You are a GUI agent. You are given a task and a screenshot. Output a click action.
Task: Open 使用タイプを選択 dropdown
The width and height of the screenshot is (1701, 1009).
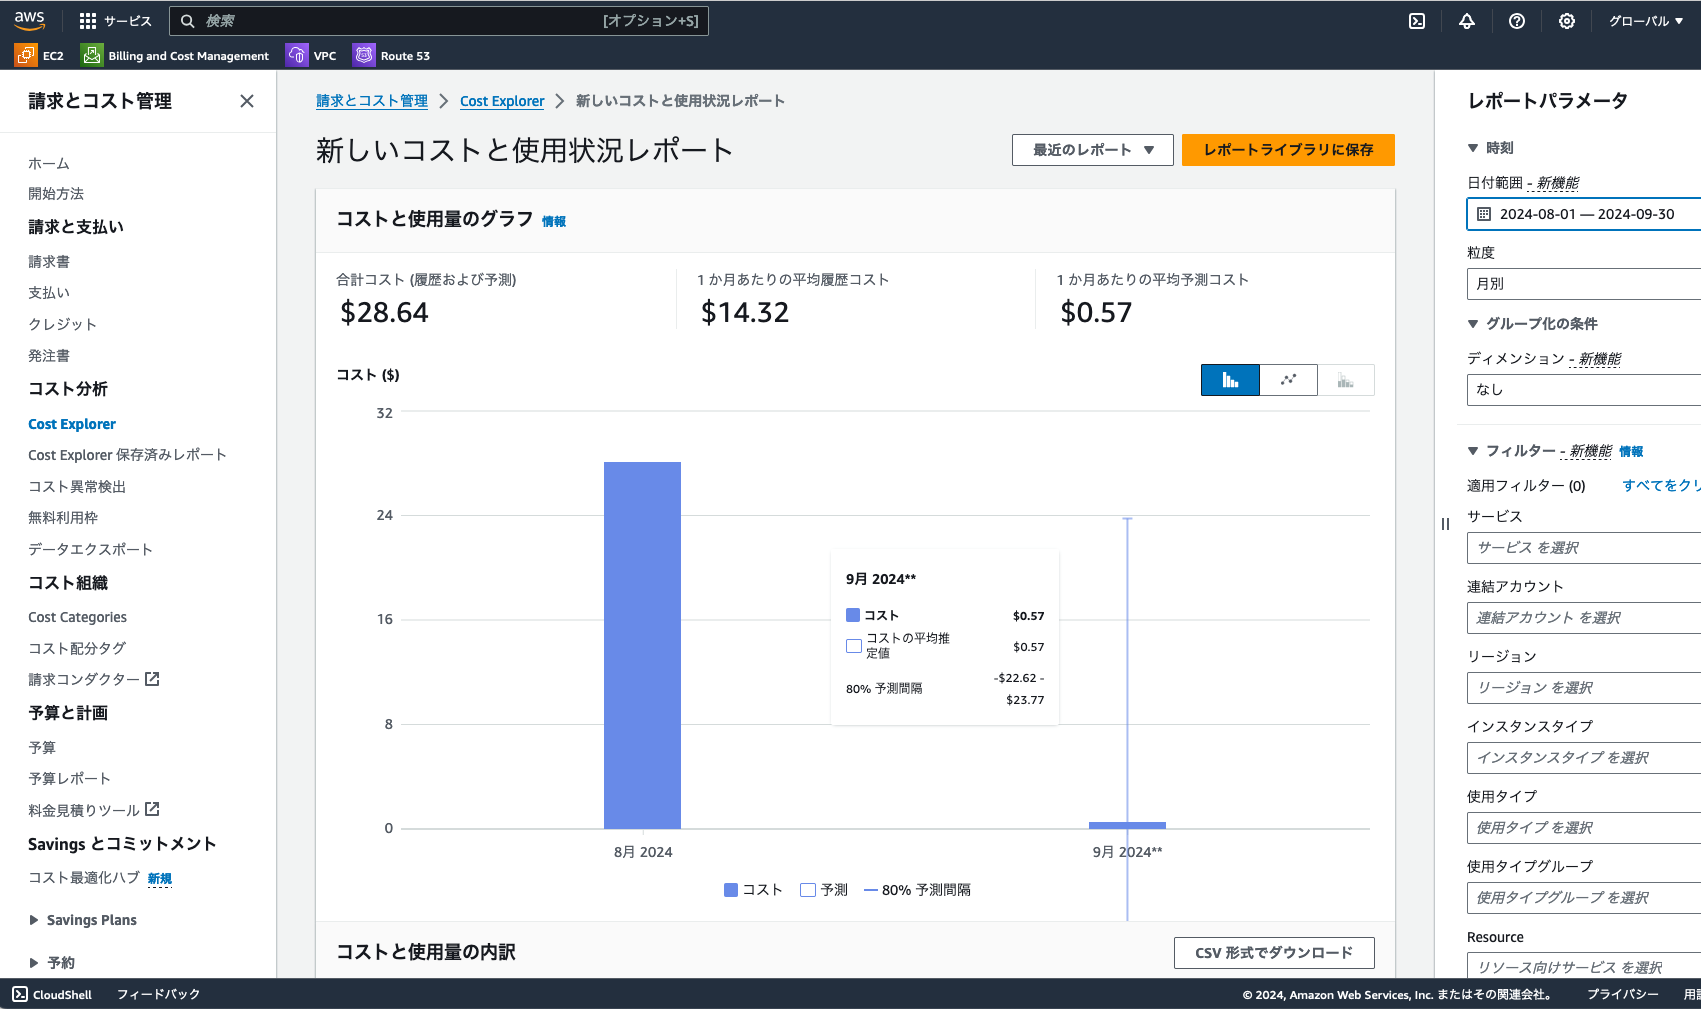coord(1584,828)
